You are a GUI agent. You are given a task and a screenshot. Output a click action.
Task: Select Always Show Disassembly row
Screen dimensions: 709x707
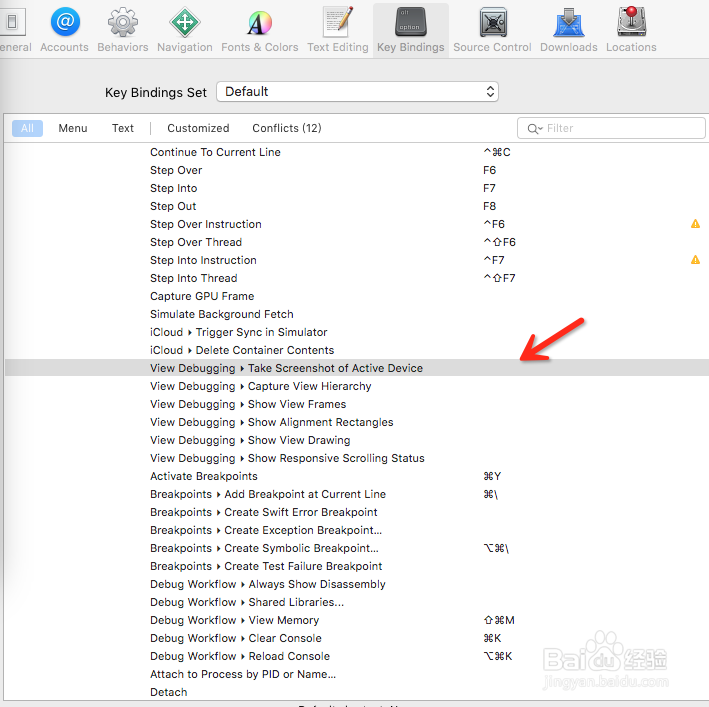(356, 584)
